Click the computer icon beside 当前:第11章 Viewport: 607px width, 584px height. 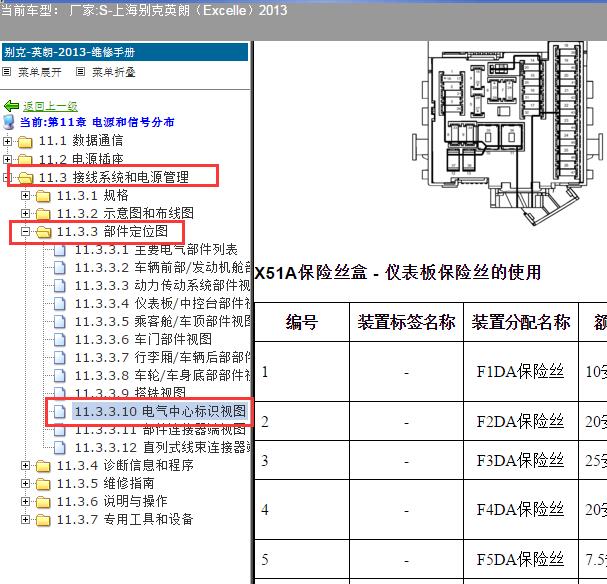(x=8, y=122)
